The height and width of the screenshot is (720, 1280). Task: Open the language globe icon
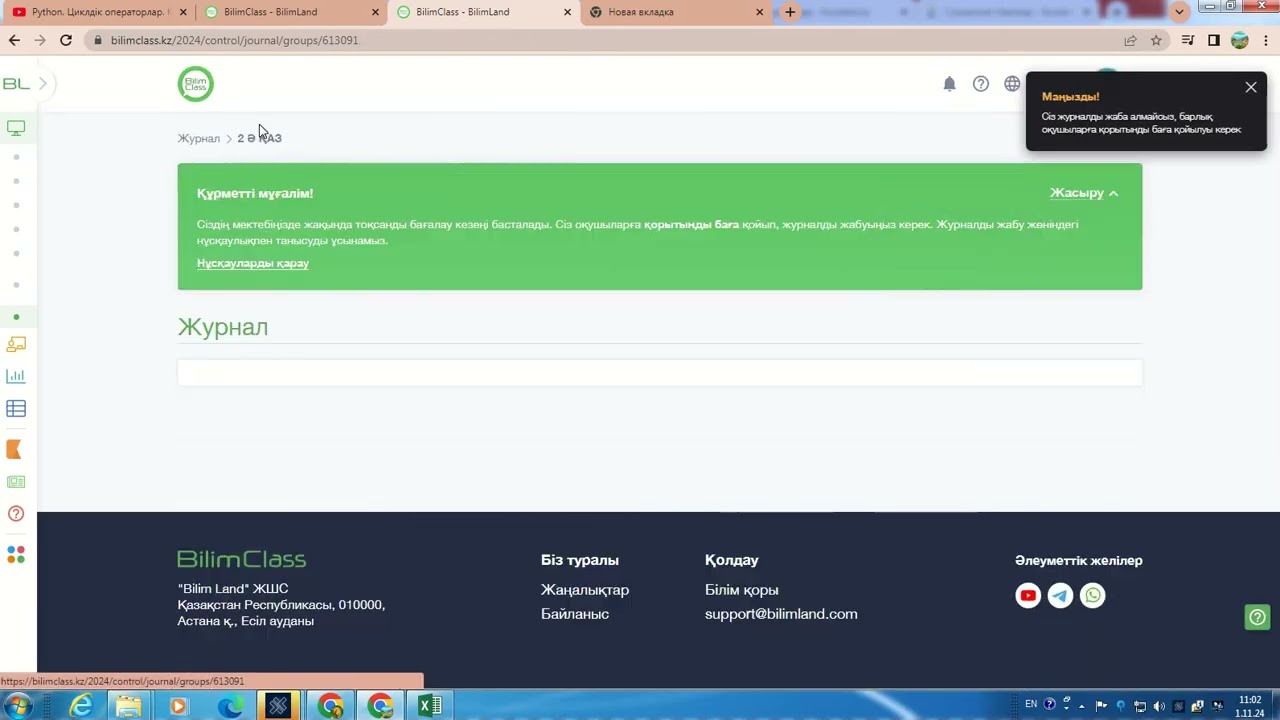pos(1012,84)
